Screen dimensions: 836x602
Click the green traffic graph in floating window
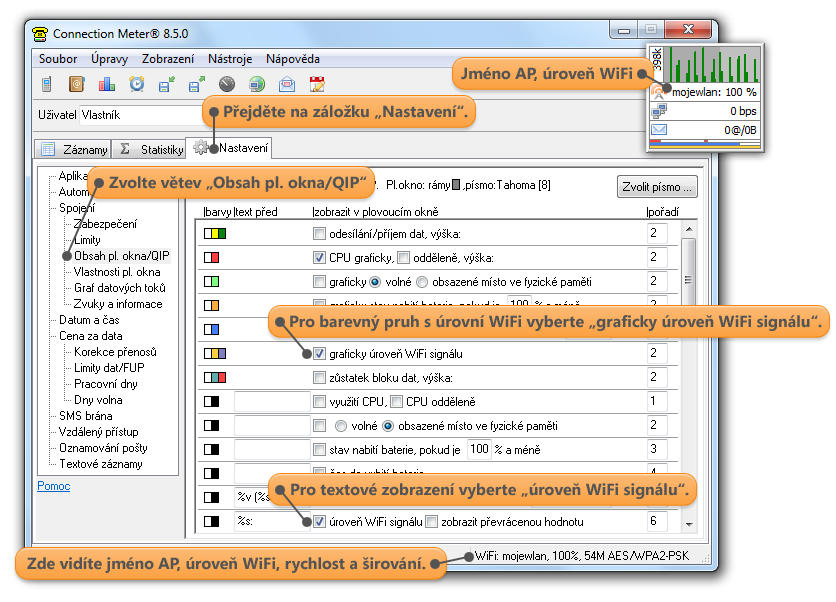coord(712,64)
